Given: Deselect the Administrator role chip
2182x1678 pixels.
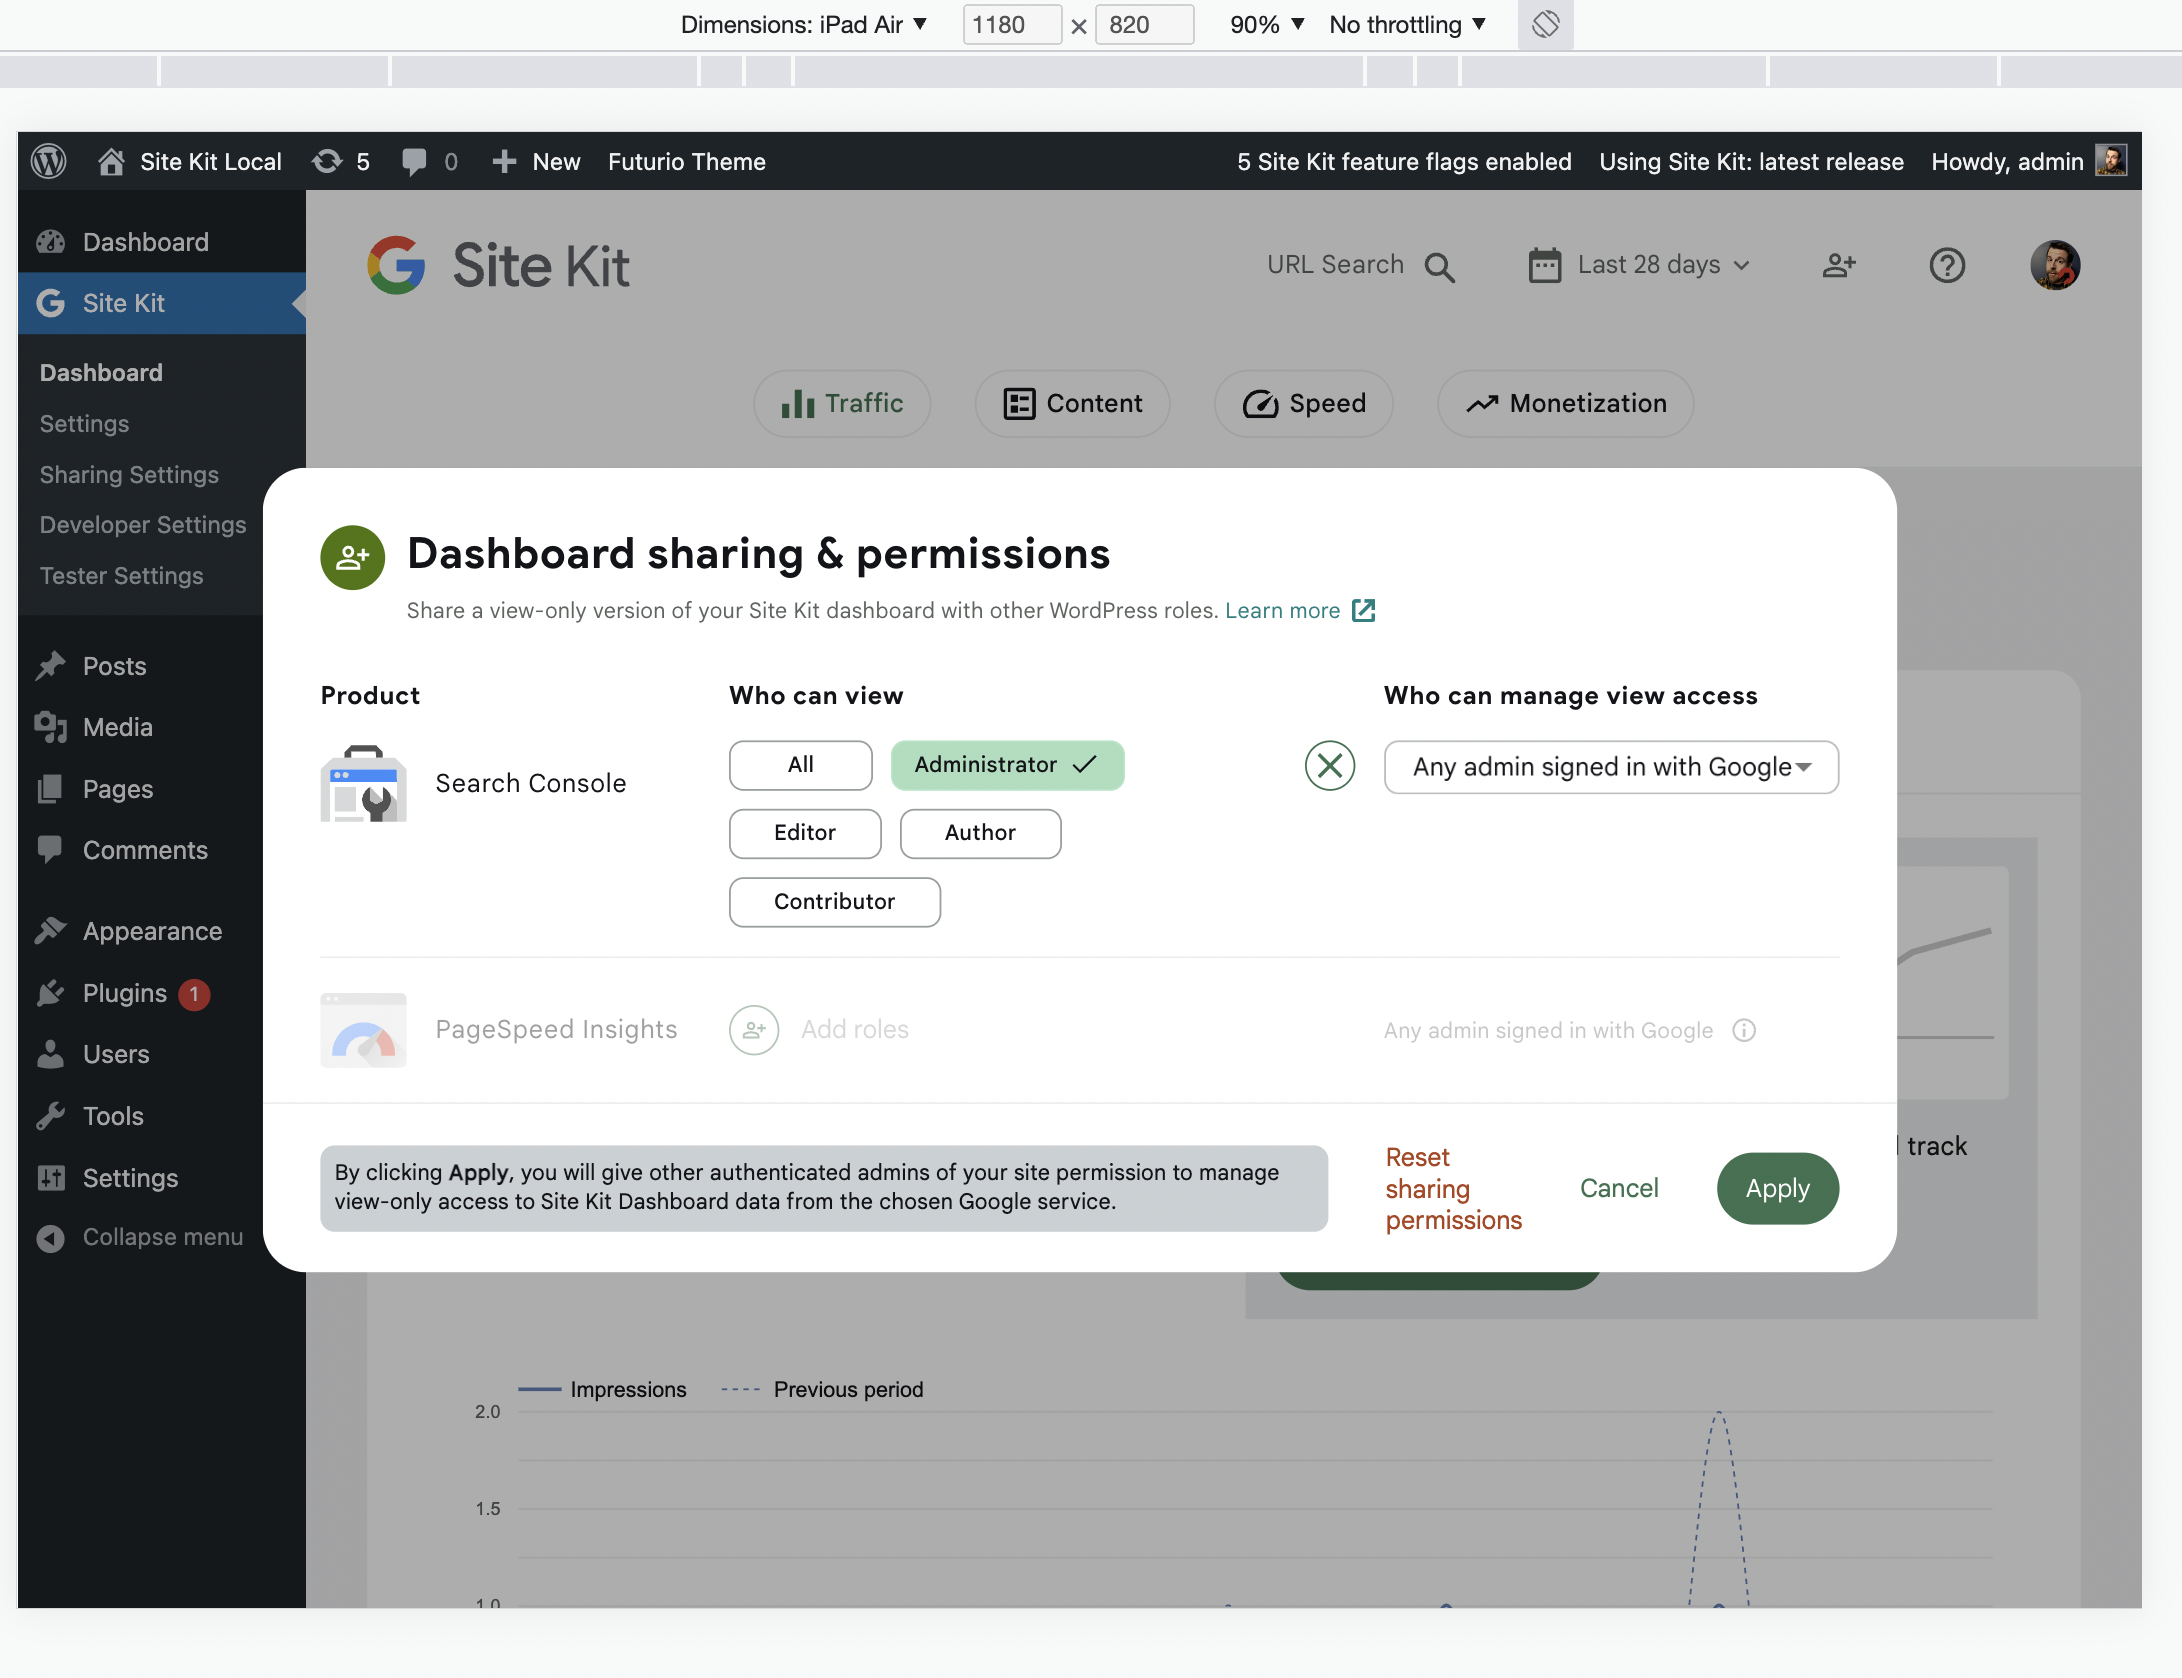Looking at the screenshot, I should pos(1006,765).
